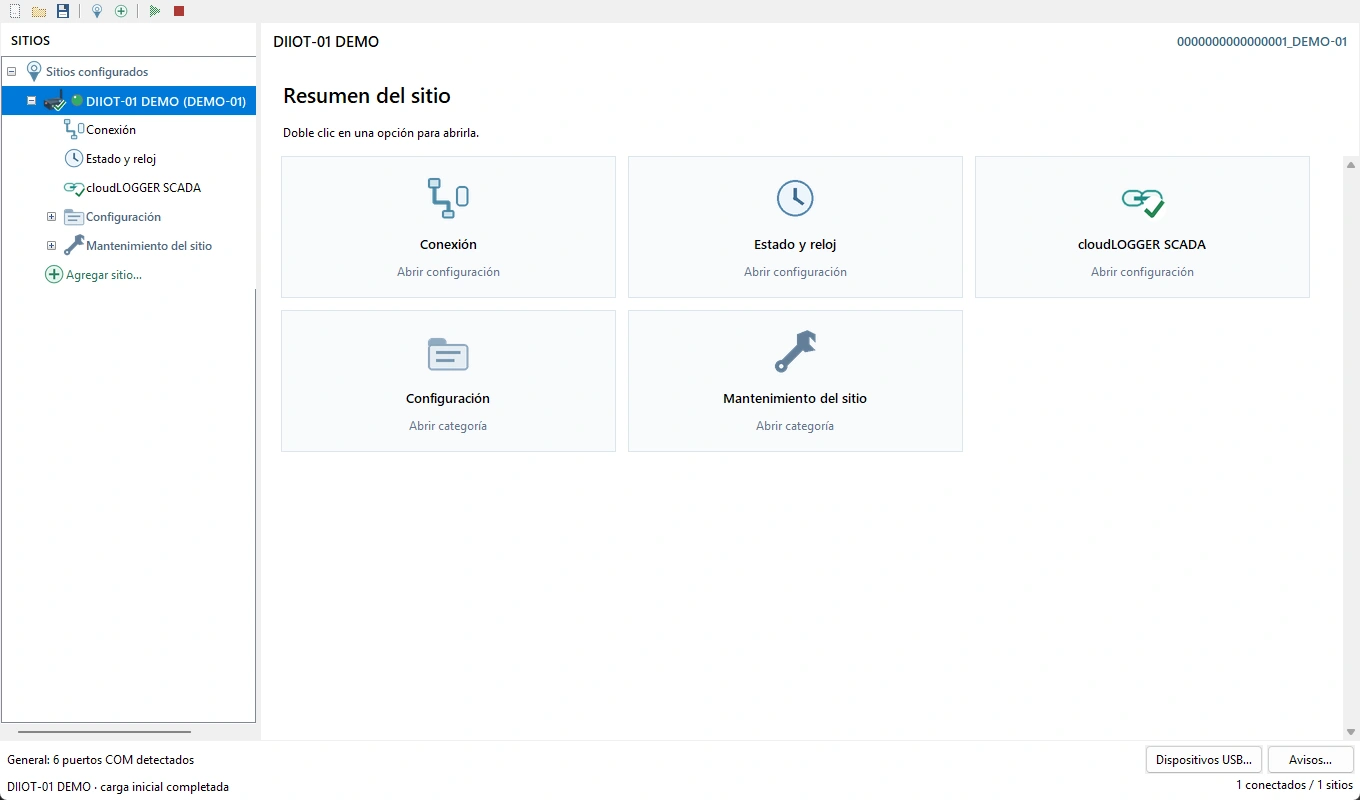Click the sidebar horizontal scrollbar thumb

pyautogui.click(x=104, y=732)
